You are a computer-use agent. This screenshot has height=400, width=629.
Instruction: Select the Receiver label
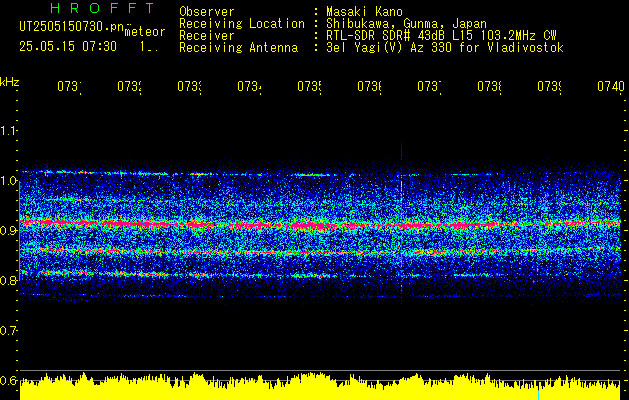(207, 36)
